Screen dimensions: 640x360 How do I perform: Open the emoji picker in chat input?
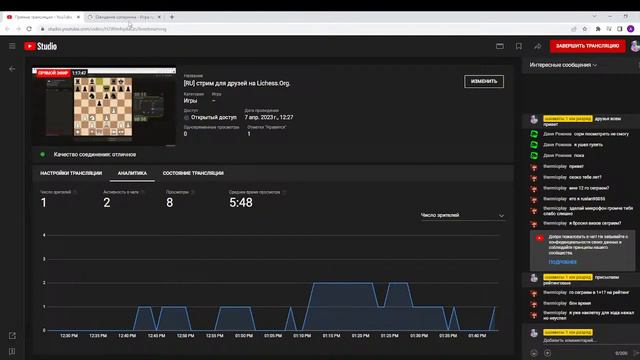tap(534, 353)
